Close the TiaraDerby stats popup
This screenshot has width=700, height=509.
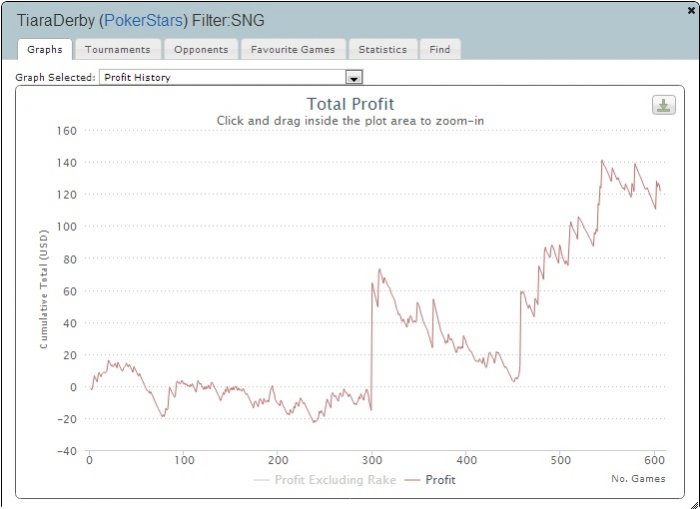point(691,8)
